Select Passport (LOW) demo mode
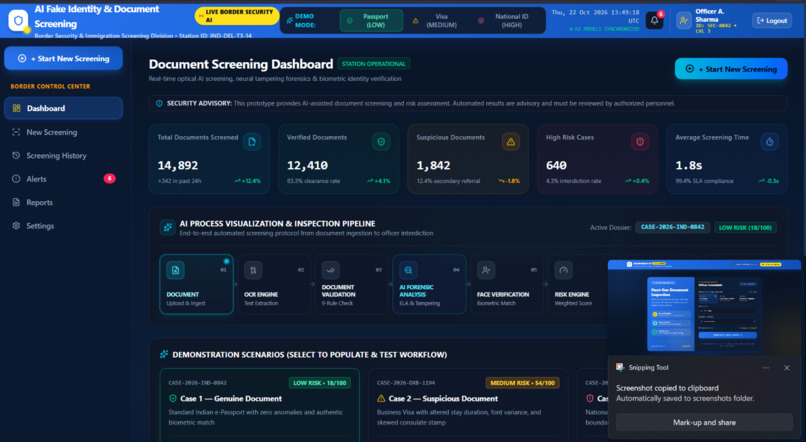806x442 pixels. click(371, 21)
